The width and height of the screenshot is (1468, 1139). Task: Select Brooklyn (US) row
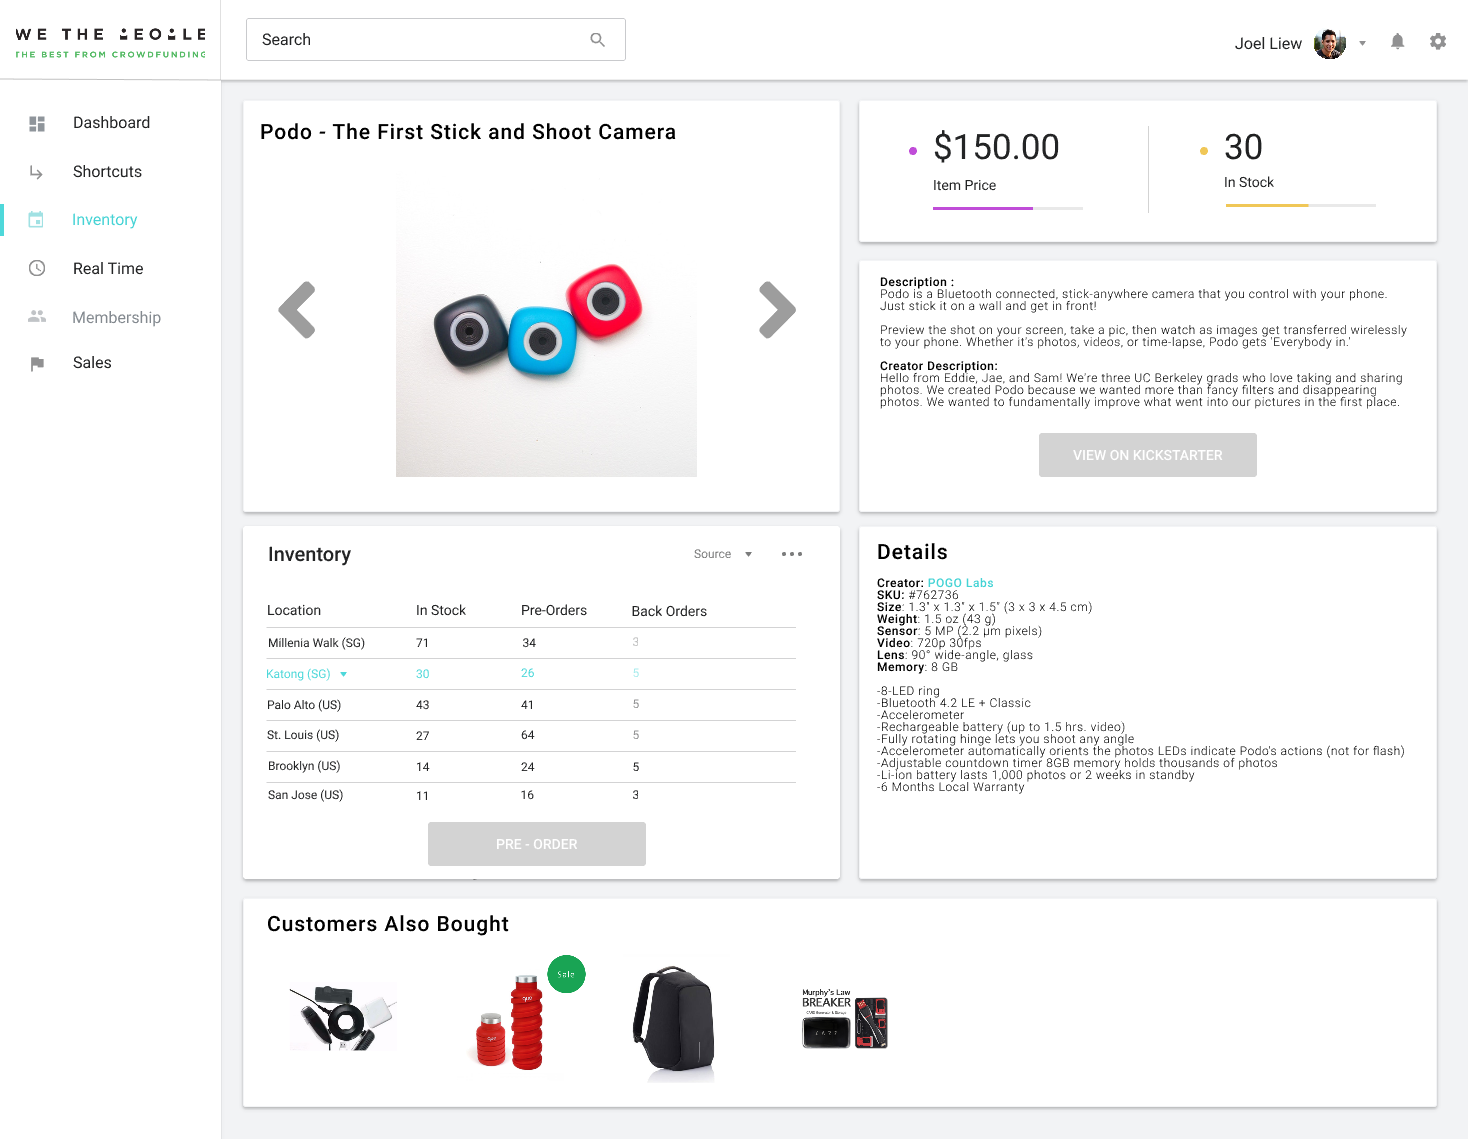click(531, 767)
